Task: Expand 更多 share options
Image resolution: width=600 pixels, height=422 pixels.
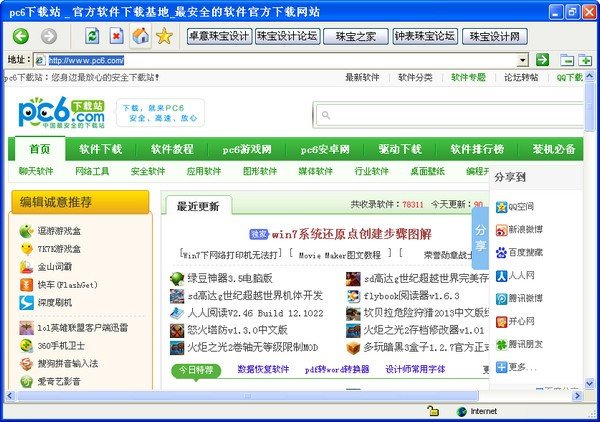Action: 518,366
